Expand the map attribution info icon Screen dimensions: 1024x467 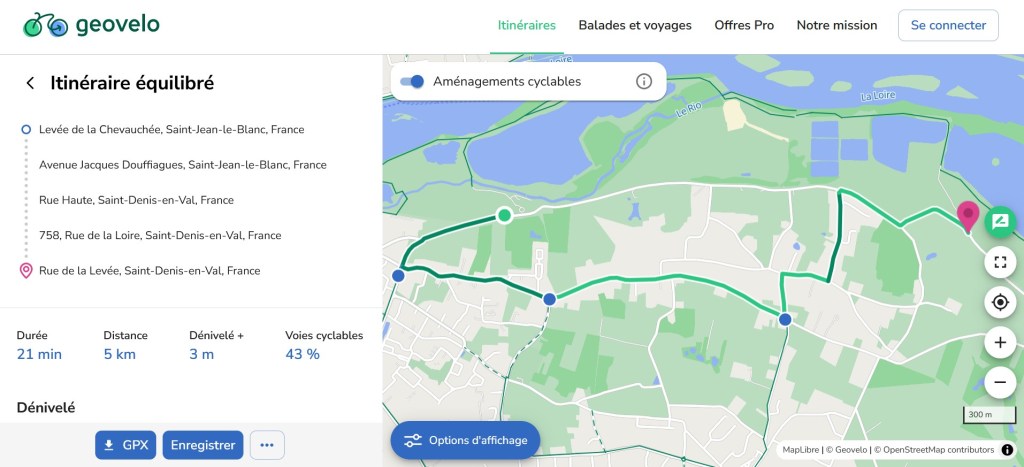1007,450
